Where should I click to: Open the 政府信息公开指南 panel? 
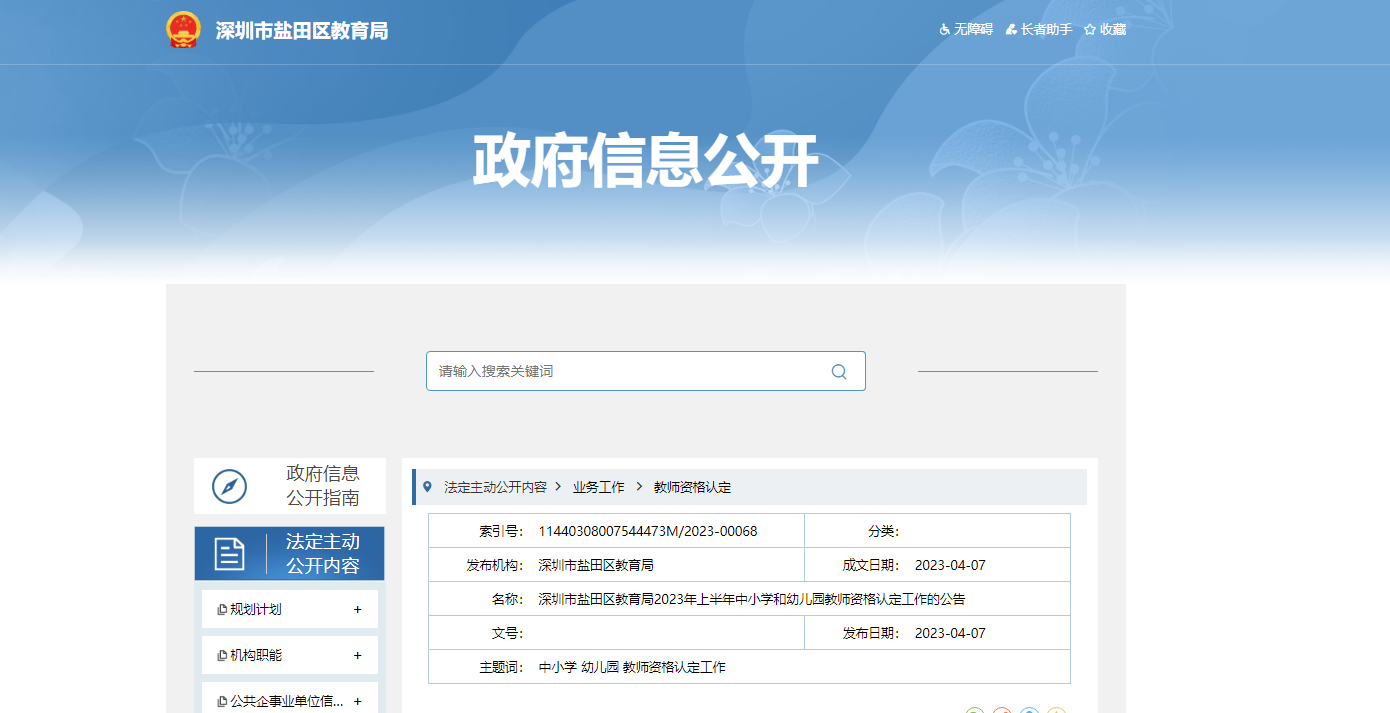[322, 485]
